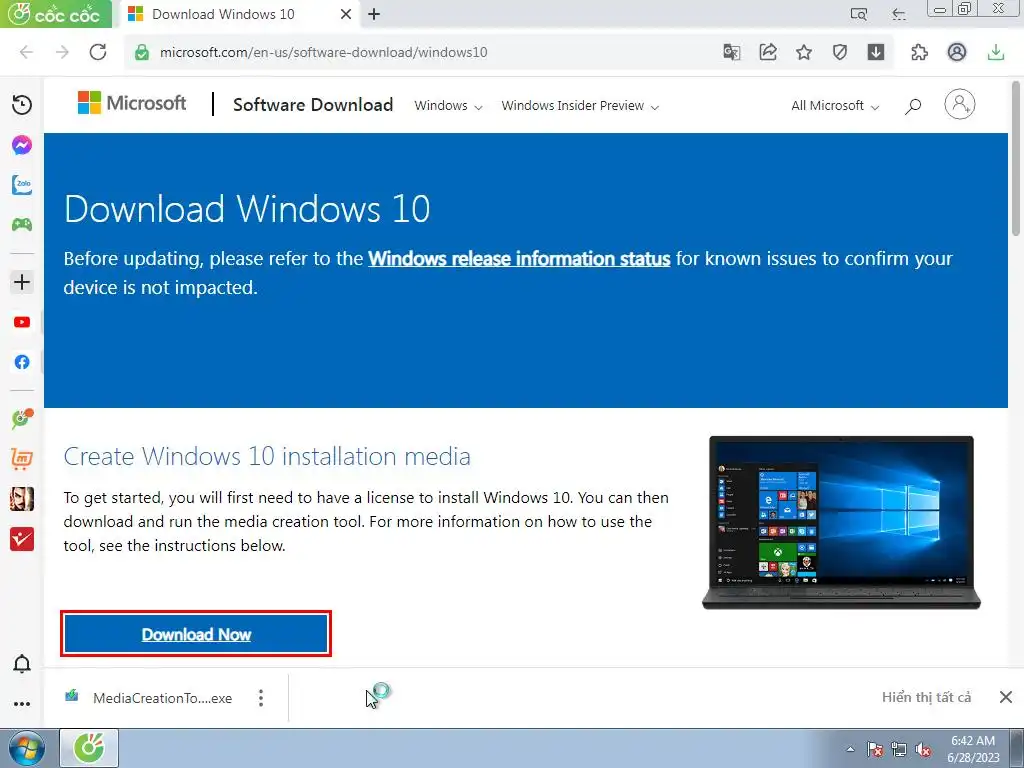
Task: Open the orange shopping cart sidebar icon
Action: tap(22, 459)
